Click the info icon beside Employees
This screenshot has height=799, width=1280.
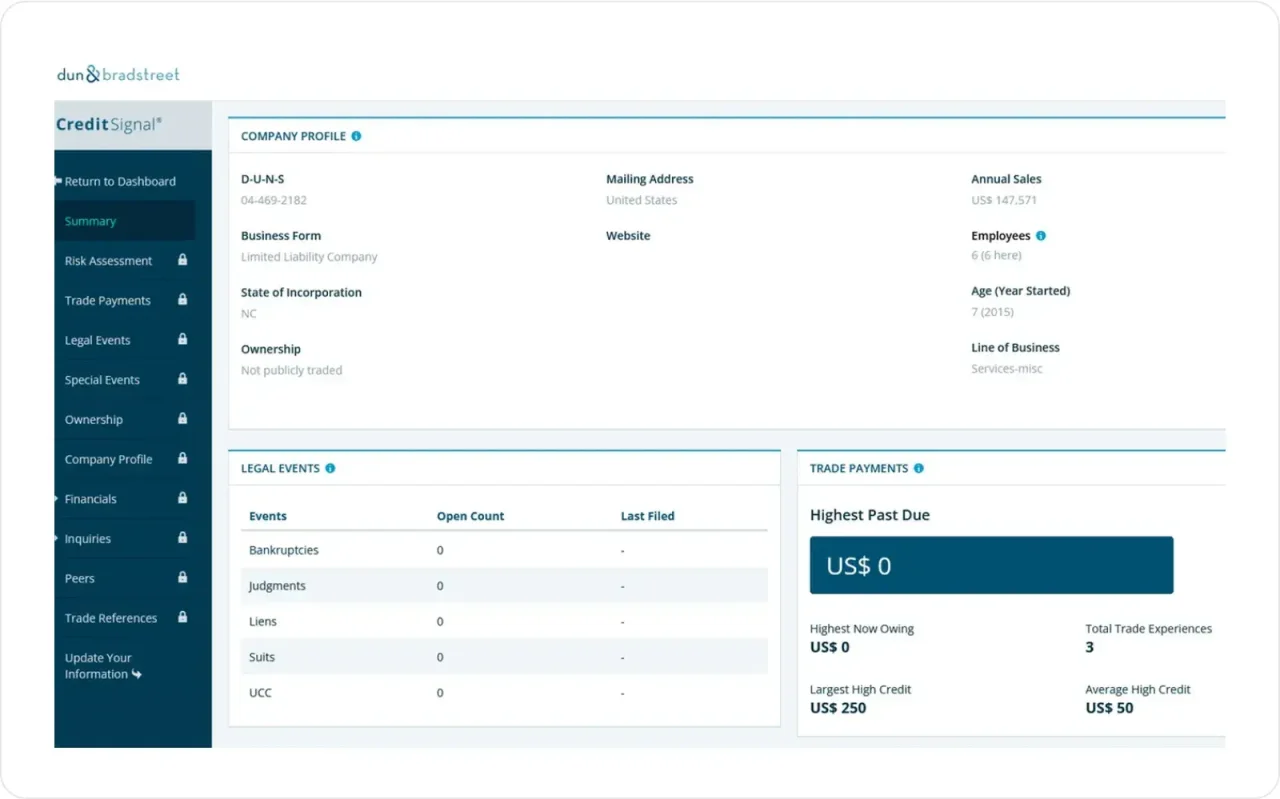coord(1040,236)
